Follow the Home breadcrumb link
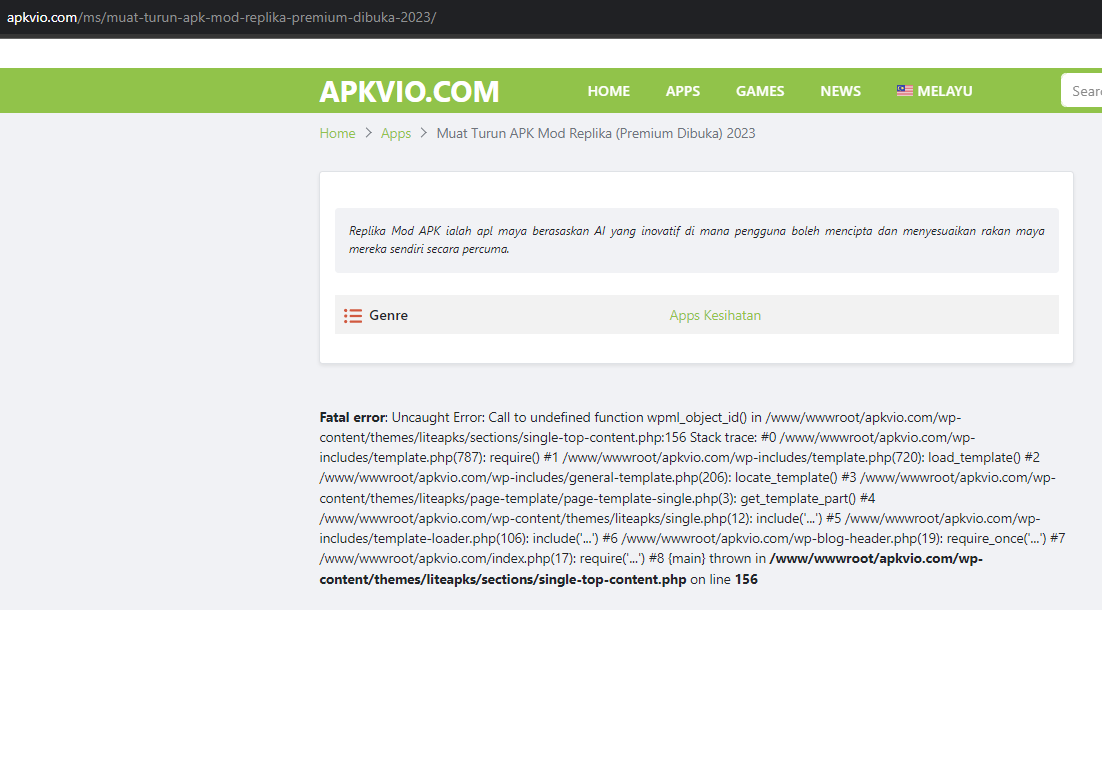 (x=337, y=134)
